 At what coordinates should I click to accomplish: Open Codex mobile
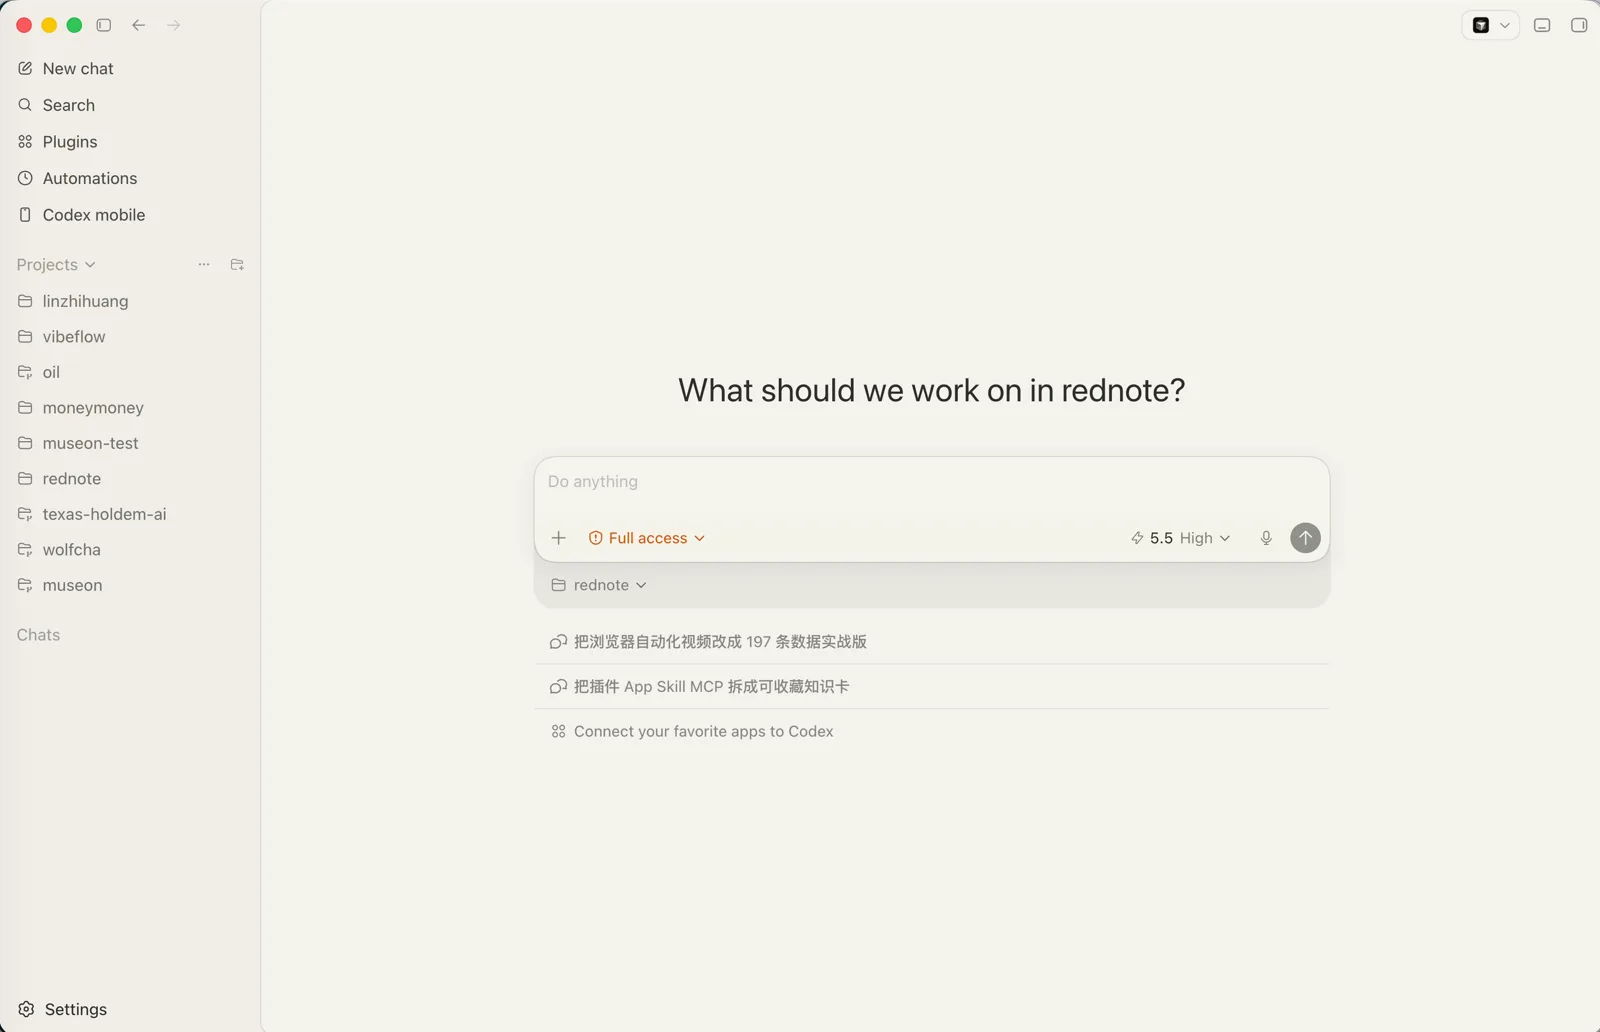tap(128, 215)
